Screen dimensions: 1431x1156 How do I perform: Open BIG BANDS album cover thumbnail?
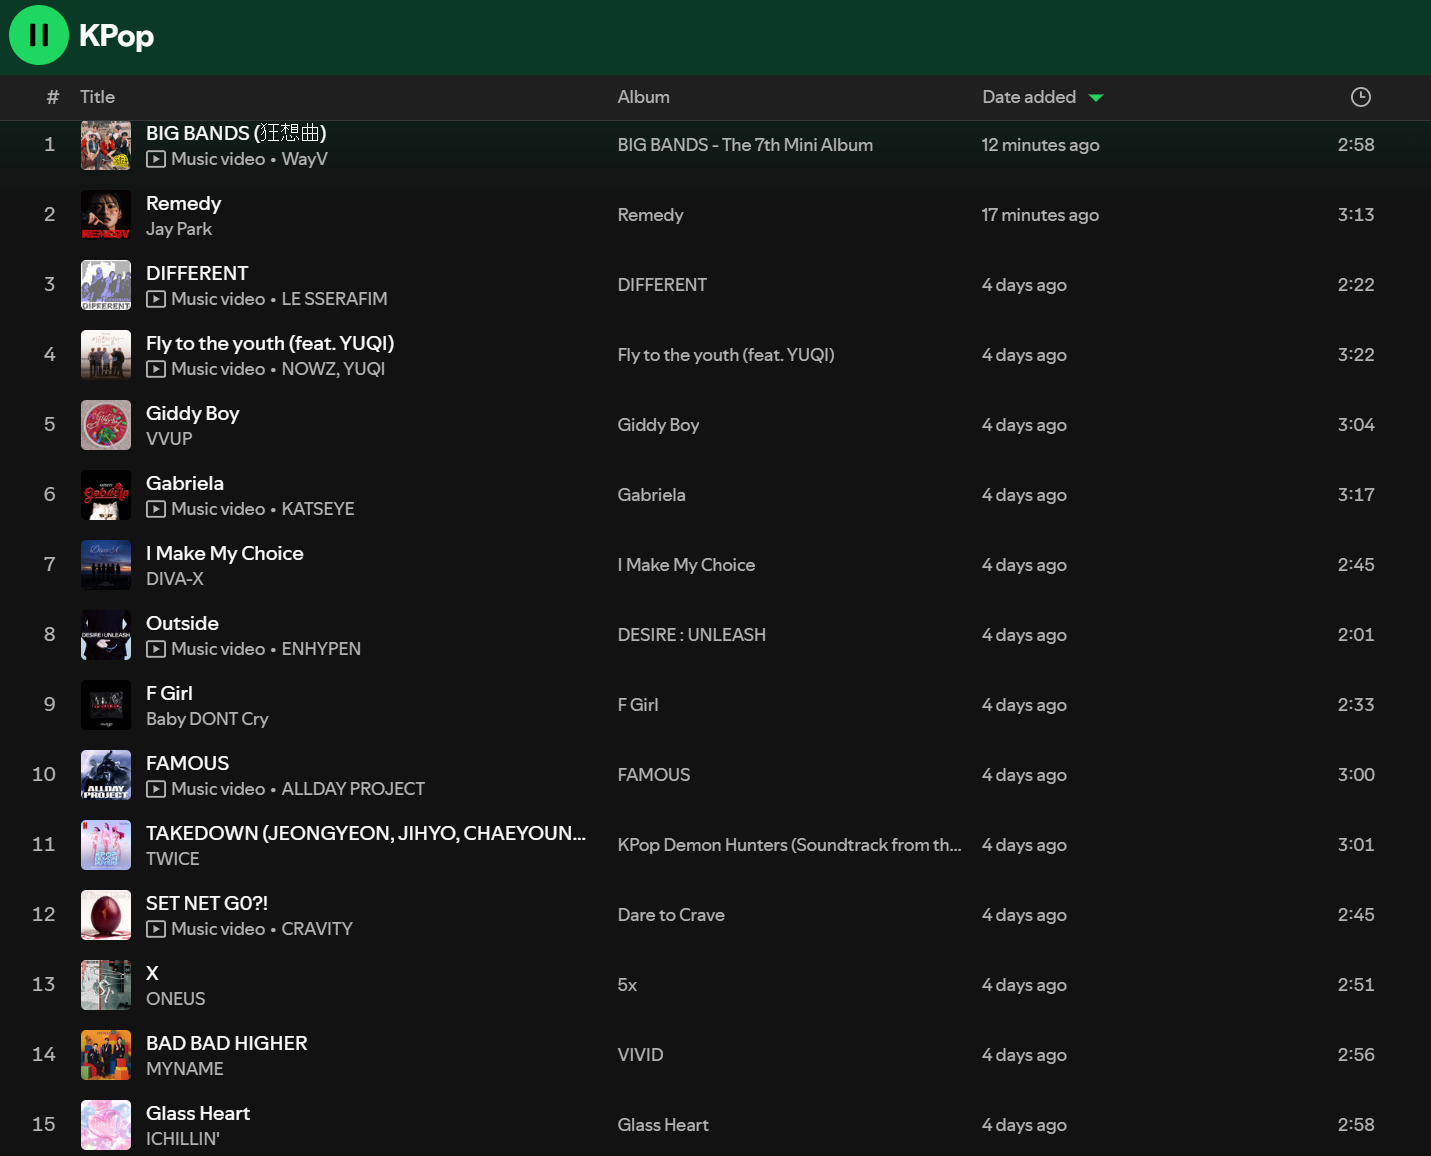106,145
